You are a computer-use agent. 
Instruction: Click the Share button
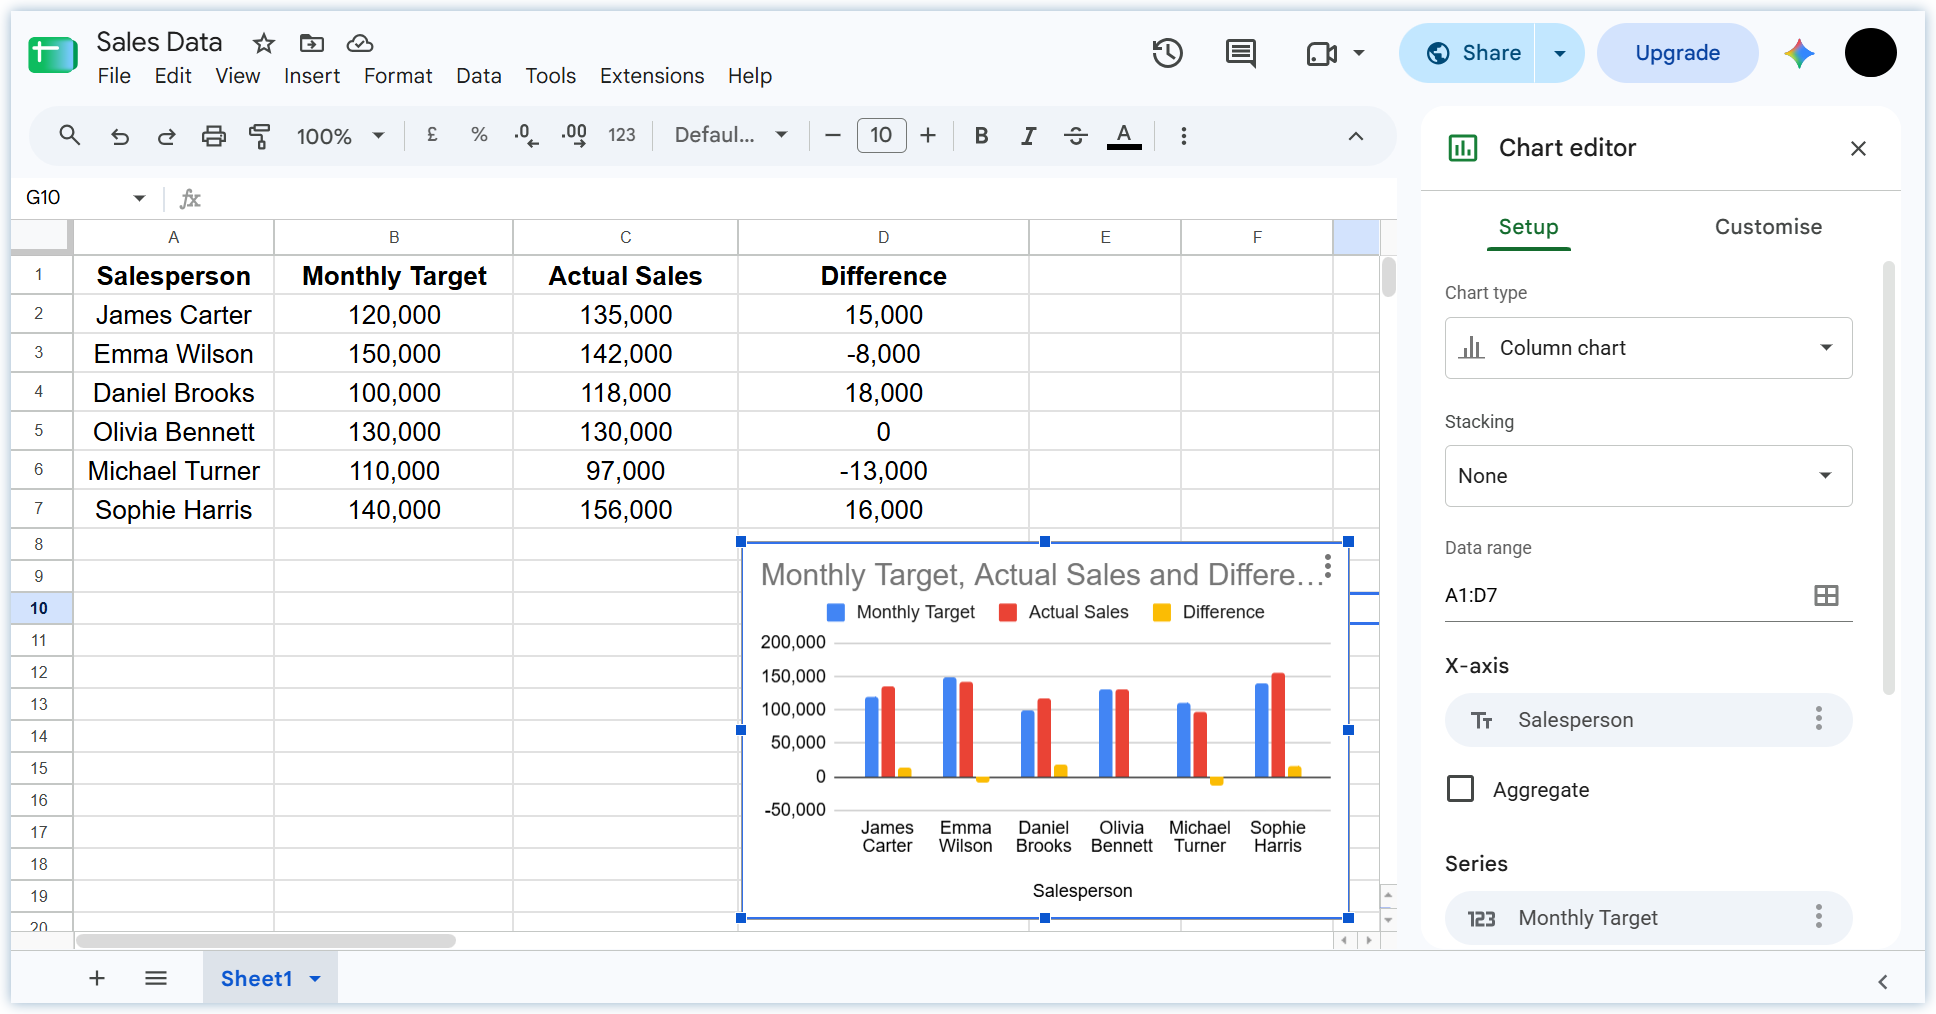click(x=1468, y=53)
